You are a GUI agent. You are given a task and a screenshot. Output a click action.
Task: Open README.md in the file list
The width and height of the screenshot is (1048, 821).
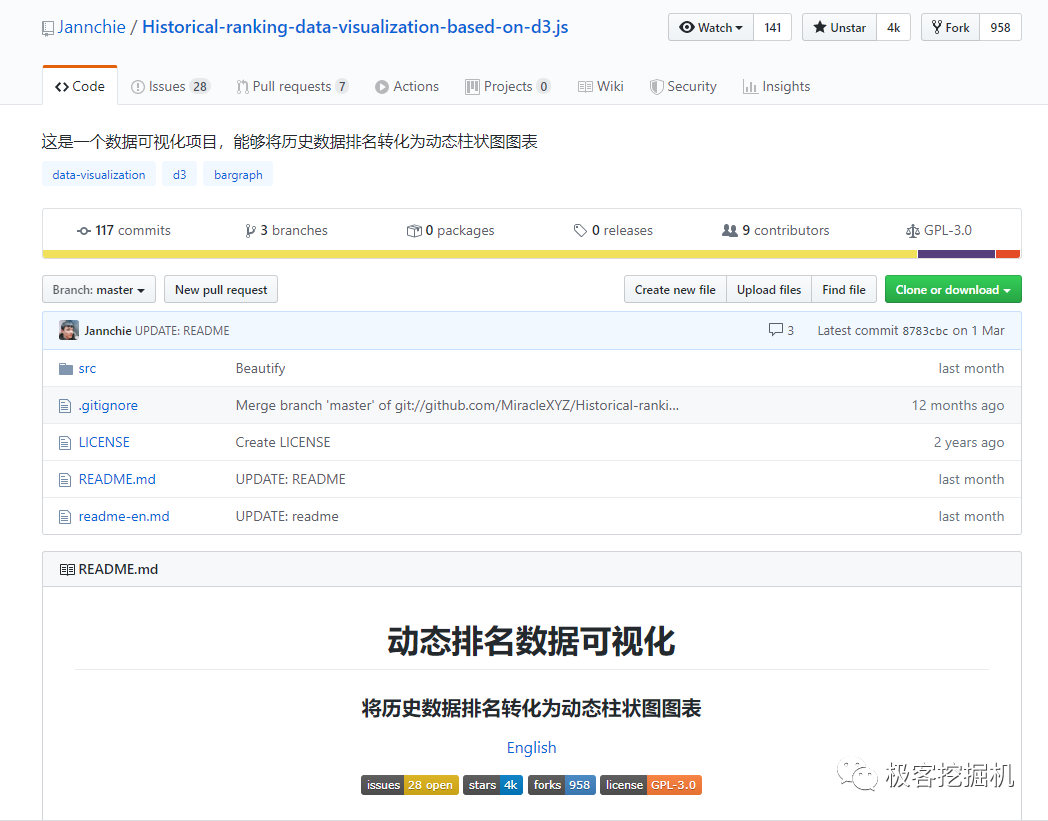(117, 479)
